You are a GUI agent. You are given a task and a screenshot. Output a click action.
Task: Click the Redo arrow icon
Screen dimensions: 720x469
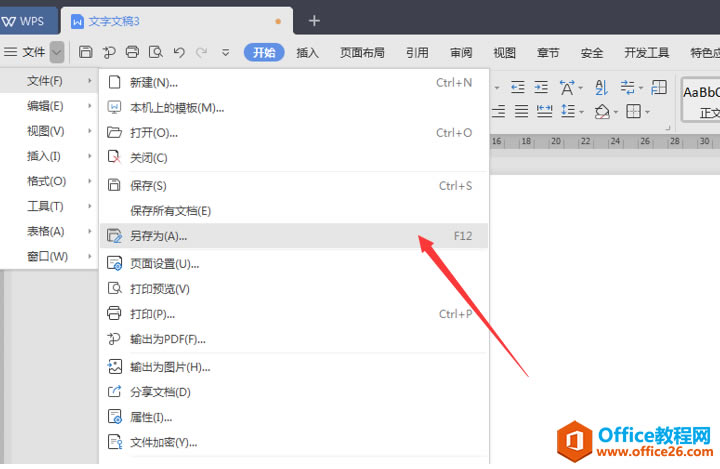point(202,52)
